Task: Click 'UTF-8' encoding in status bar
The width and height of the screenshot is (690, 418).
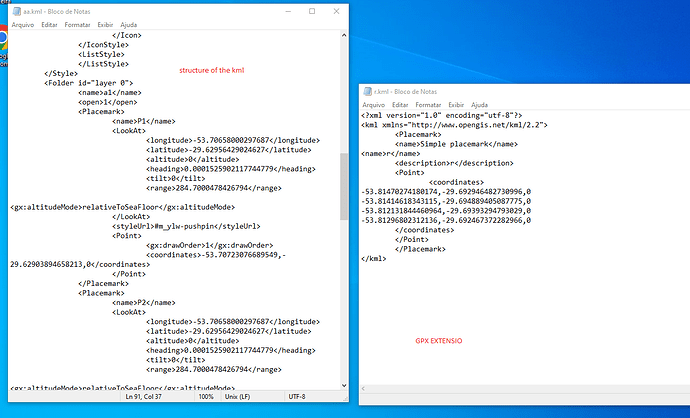Action: tap(297, 397)
